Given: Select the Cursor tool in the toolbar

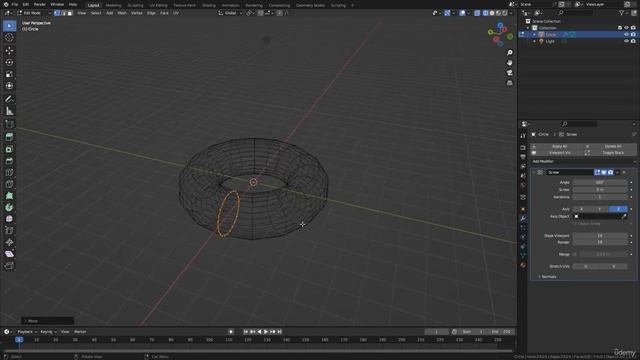Looking at the screenshot, I should click(x=9, y=38).
